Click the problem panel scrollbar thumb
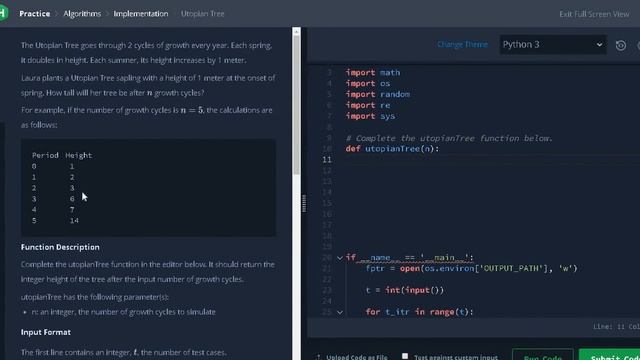The image size is (640, 360). click(297, 105)
